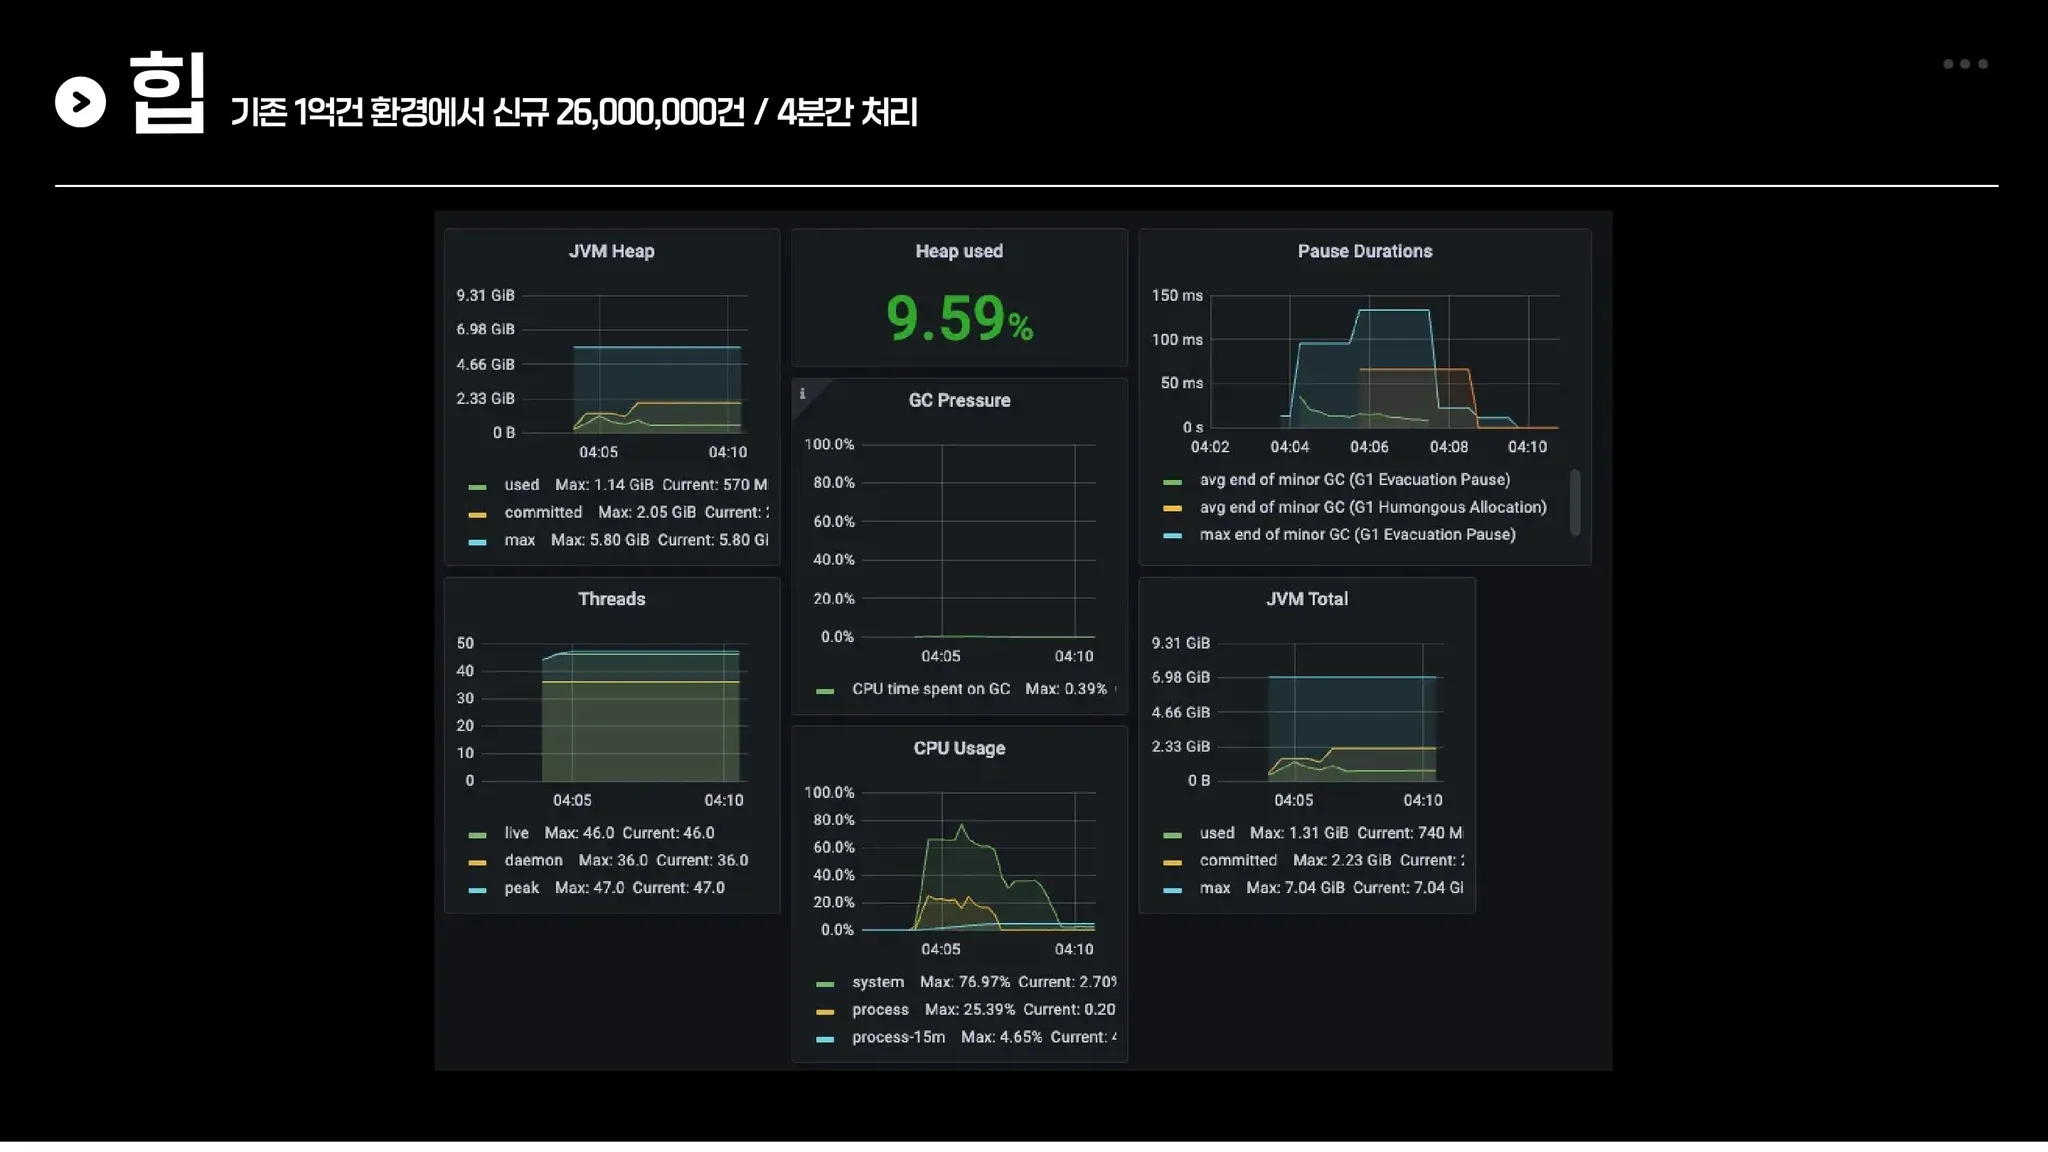Toggle 'process-15m' series in CPU Usage legend
Image resolution: width=2048 pixels, height=1152 pixels.
[898, 1037]
